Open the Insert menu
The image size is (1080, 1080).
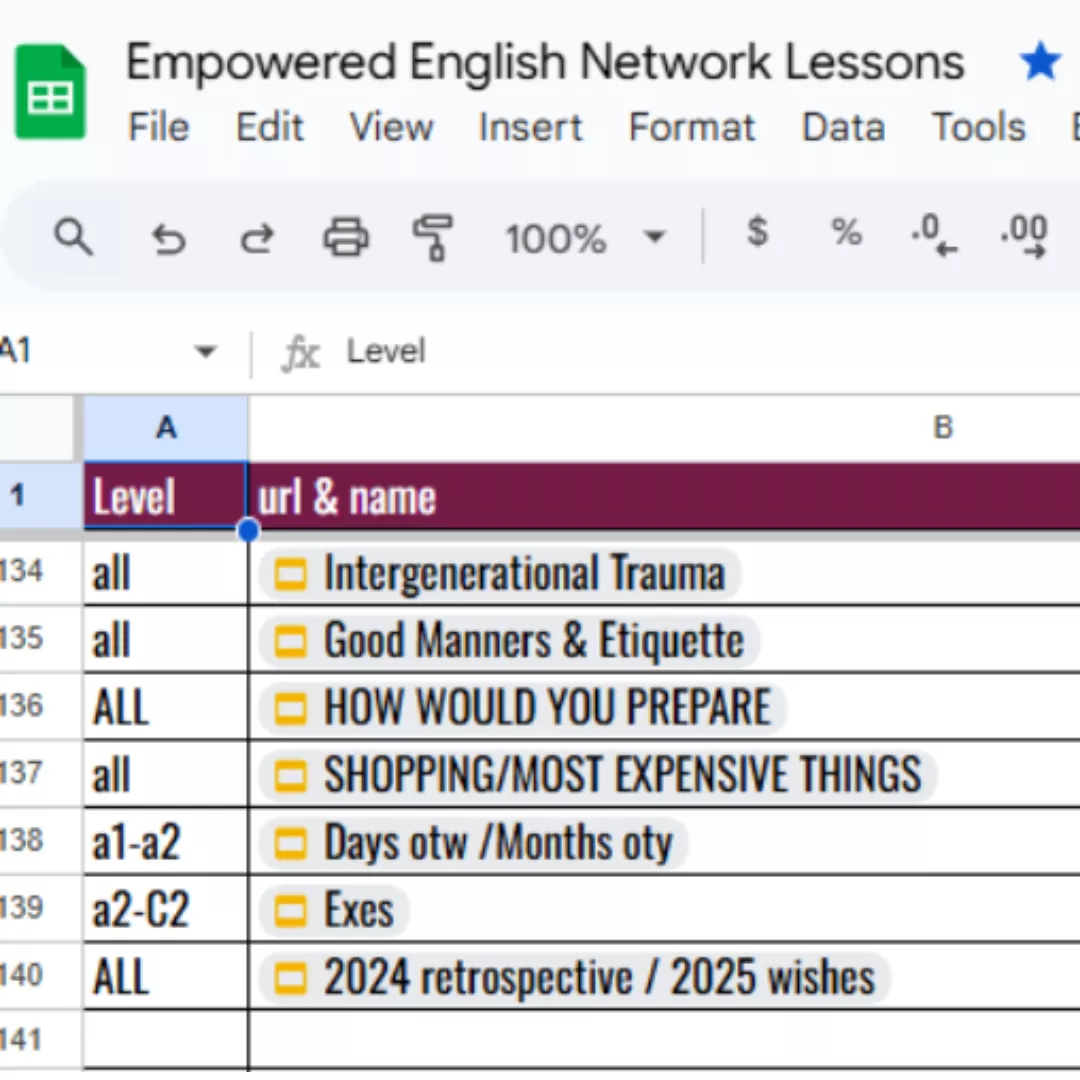[x=530, y=127]
